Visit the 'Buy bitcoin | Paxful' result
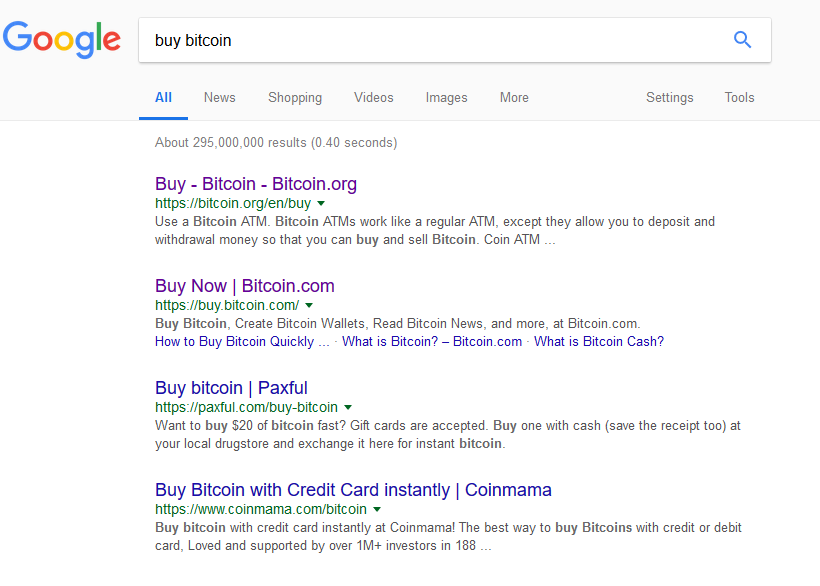Screen dimensions: 820x586 (231, 388)
